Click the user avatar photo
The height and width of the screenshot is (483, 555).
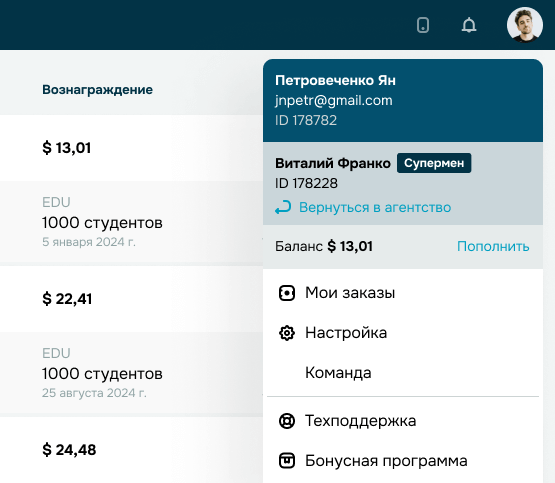coord(525,25)
